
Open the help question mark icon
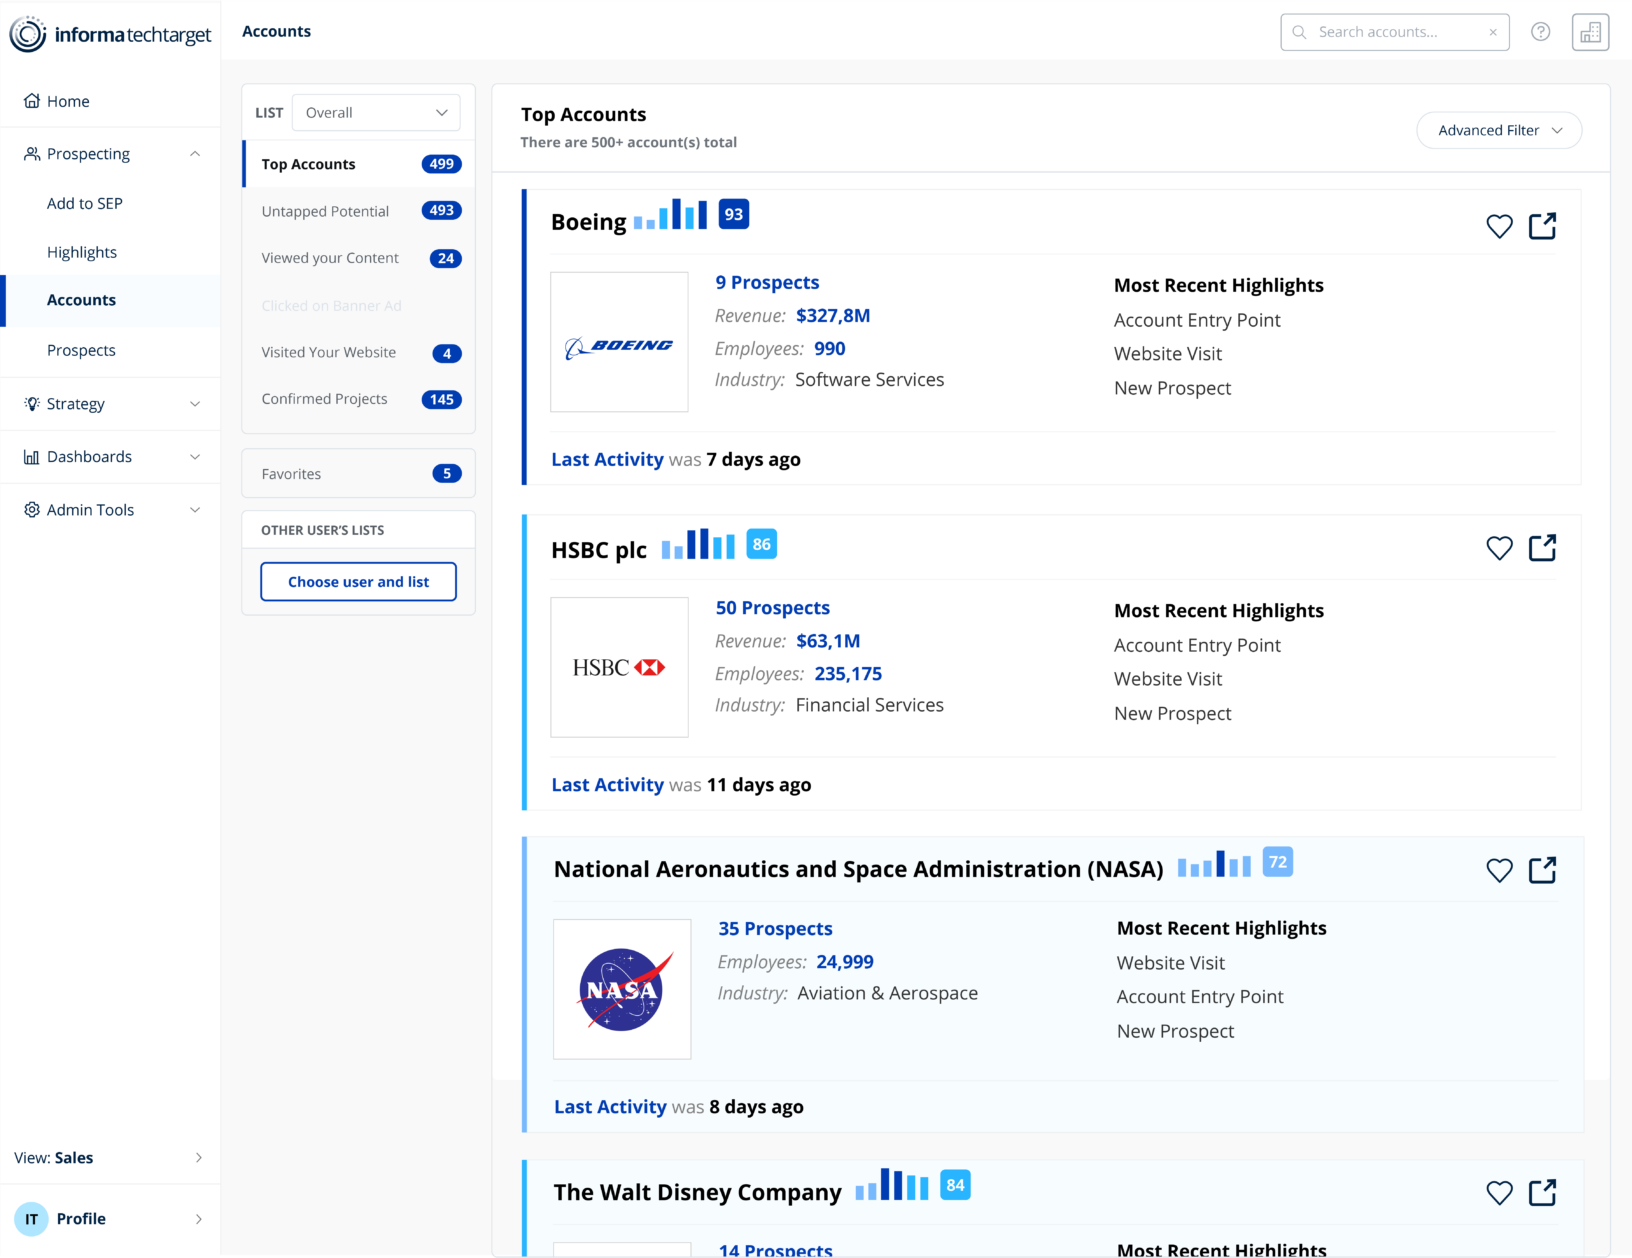tap(1541, 32)
